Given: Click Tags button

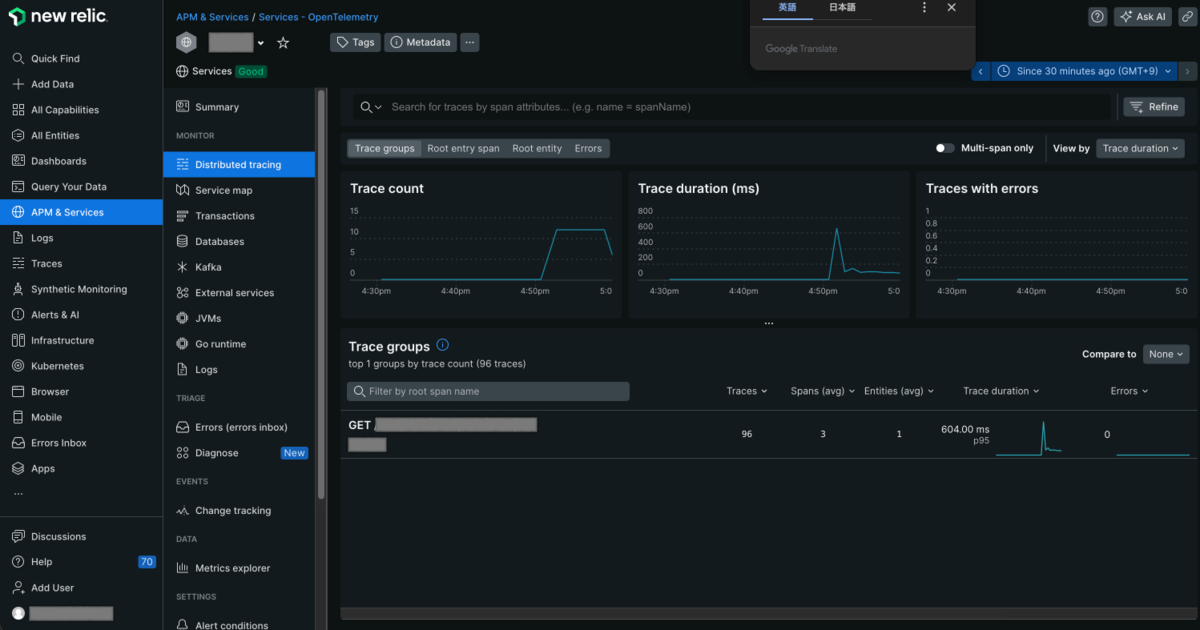Looking at the screenshot, I should (x=355, y=43).
